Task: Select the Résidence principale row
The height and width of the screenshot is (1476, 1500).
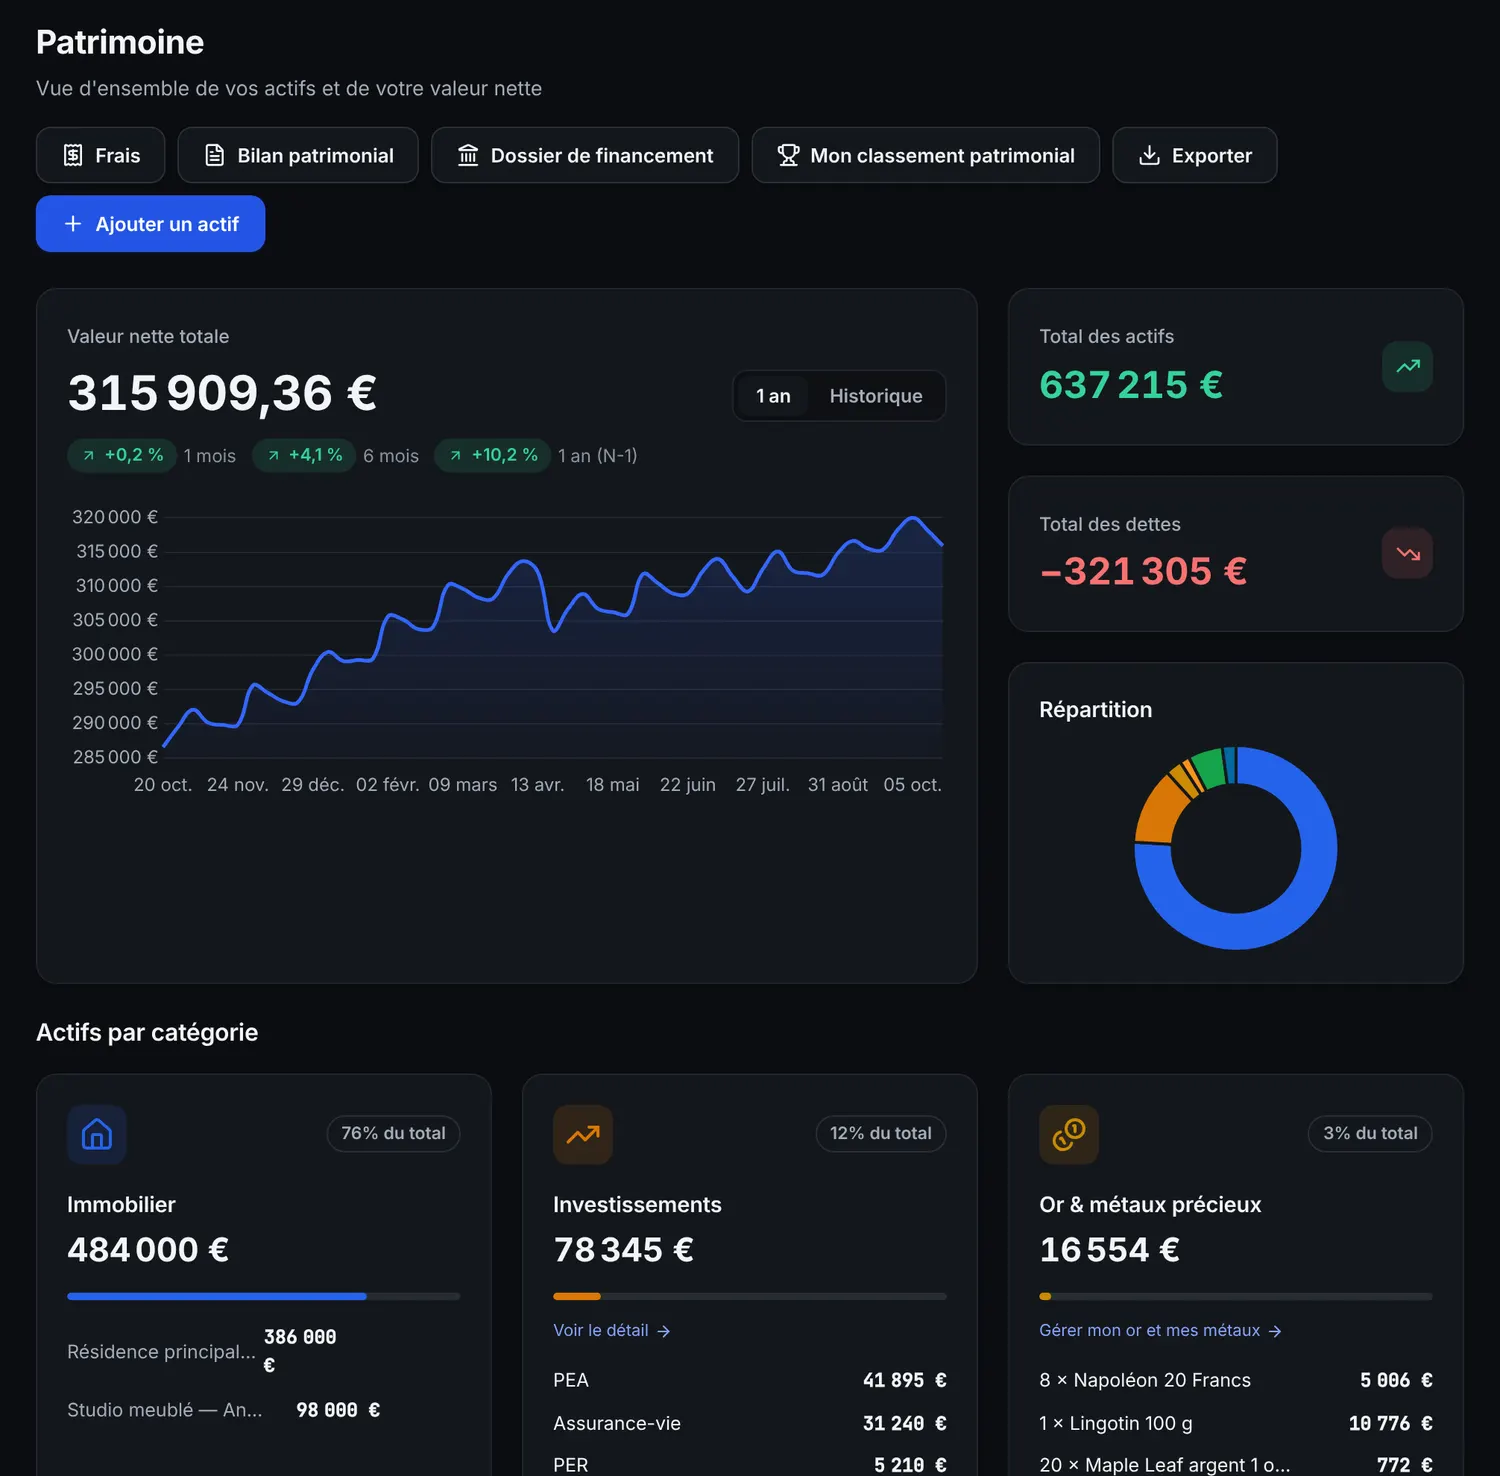Action: click(x=264, y=1351)
